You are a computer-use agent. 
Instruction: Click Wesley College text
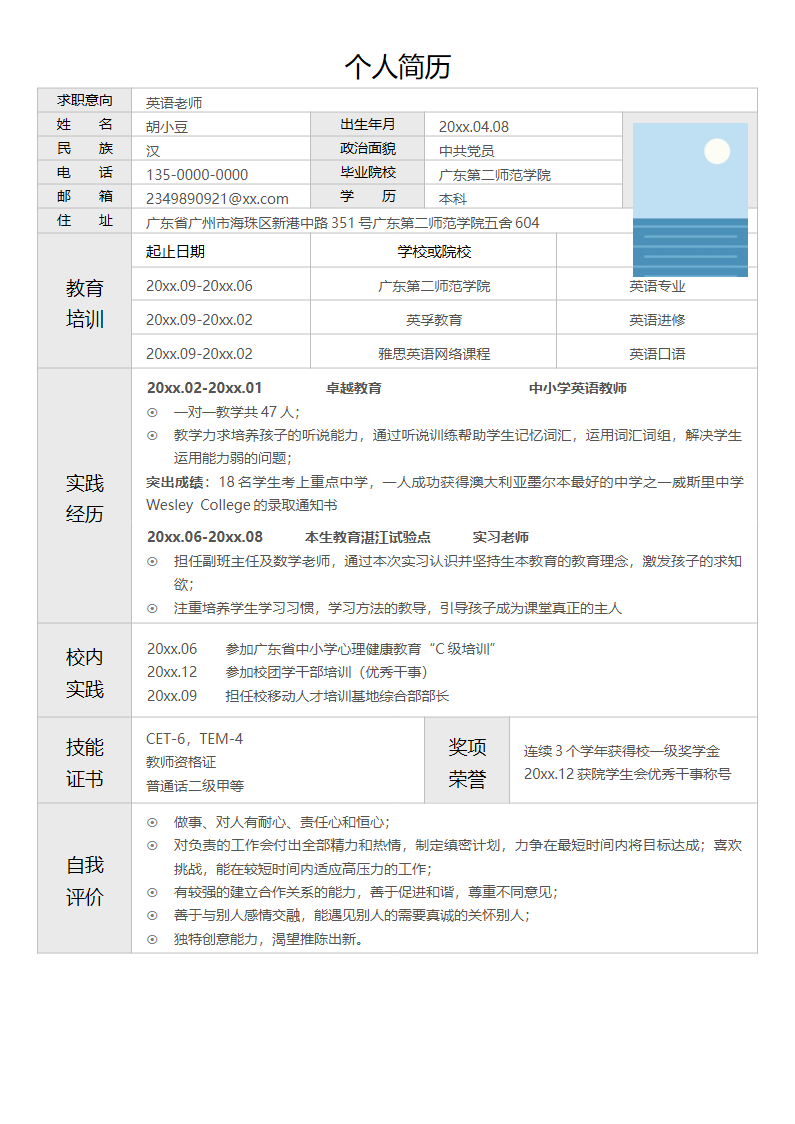click(198, 505)
